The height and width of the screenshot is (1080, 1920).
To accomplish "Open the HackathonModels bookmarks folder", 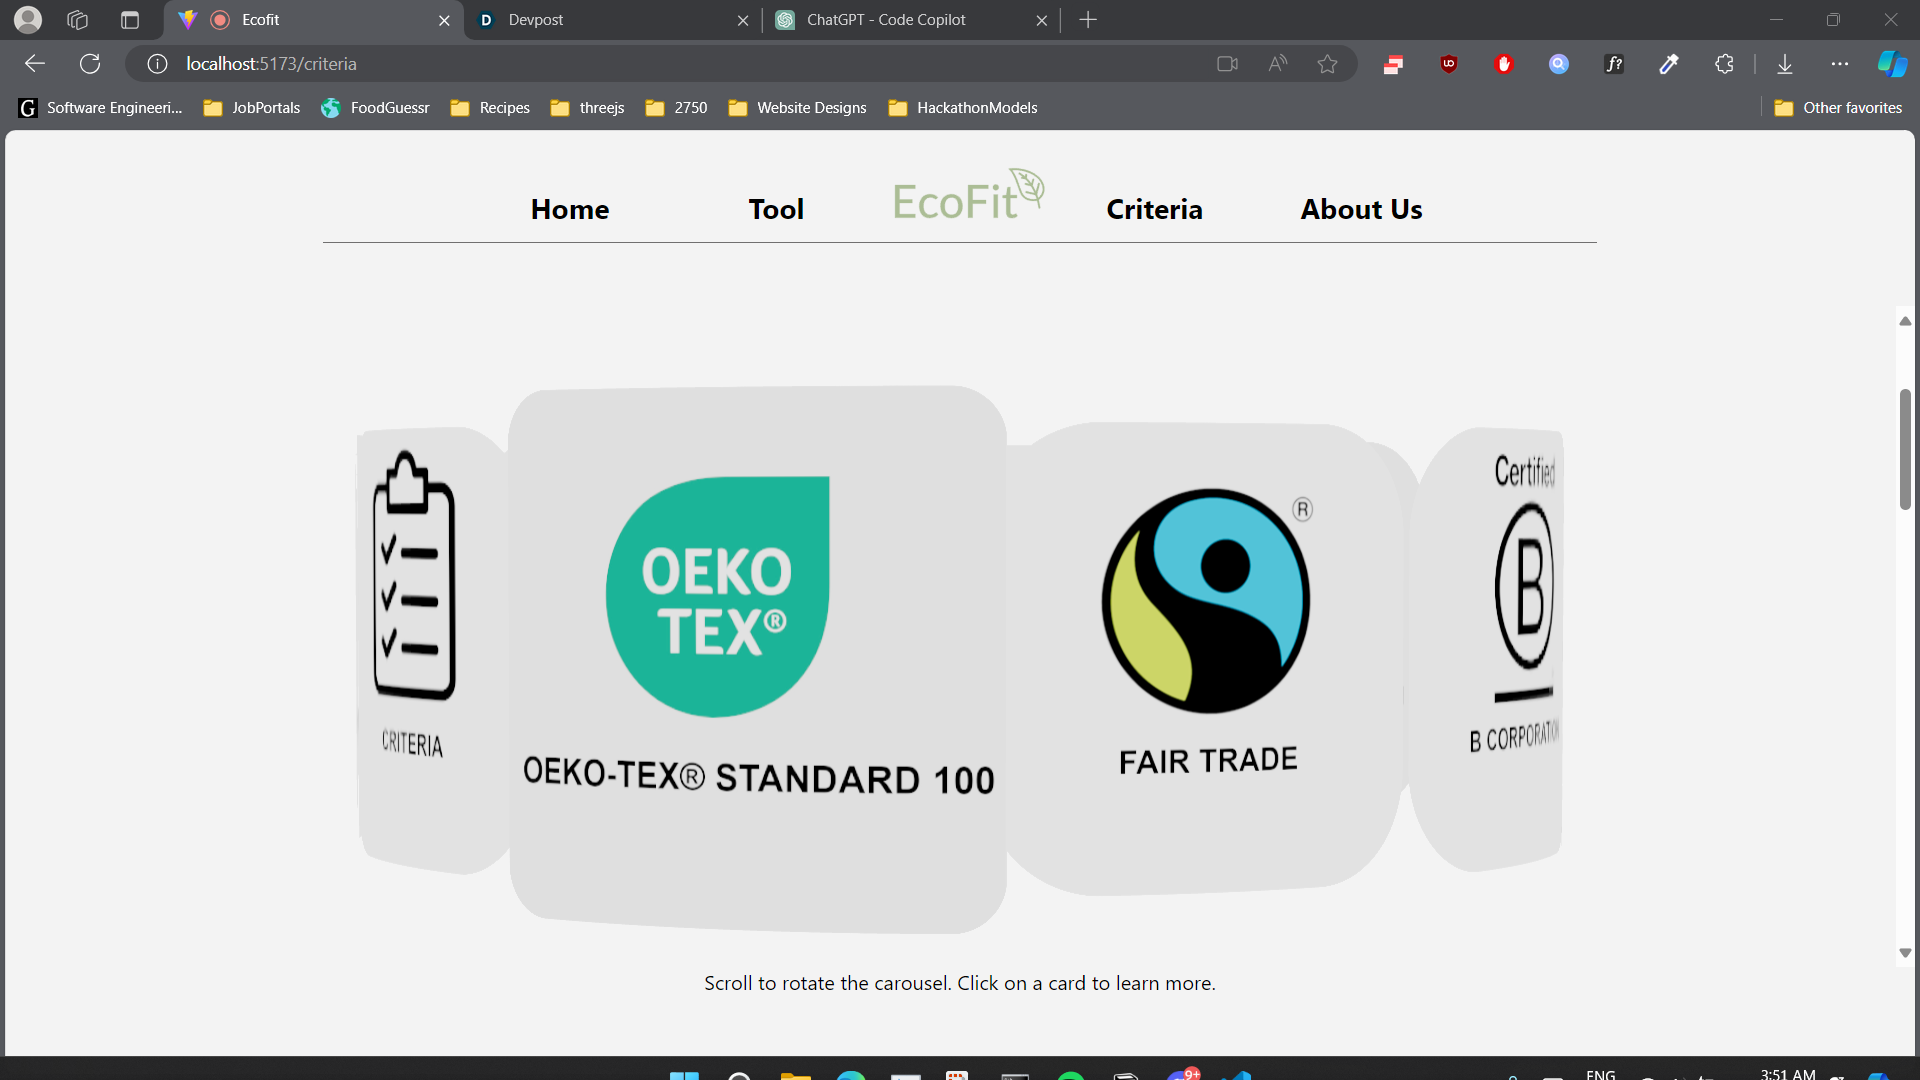I will click(962, 108).
